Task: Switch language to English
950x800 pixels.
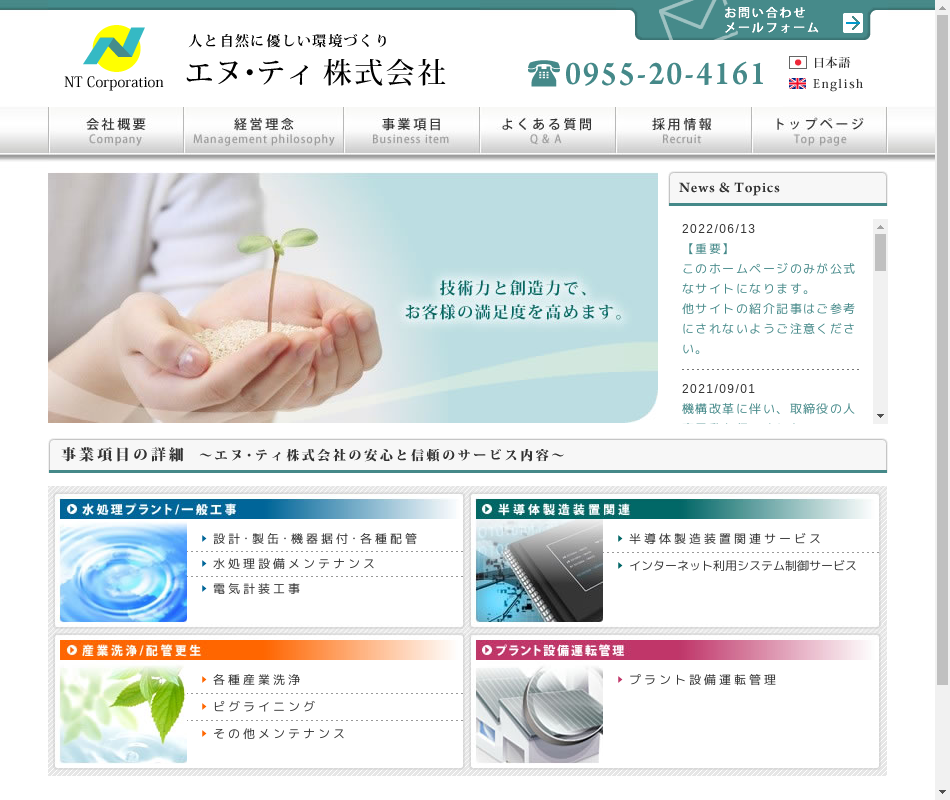Action: [837, 84]
